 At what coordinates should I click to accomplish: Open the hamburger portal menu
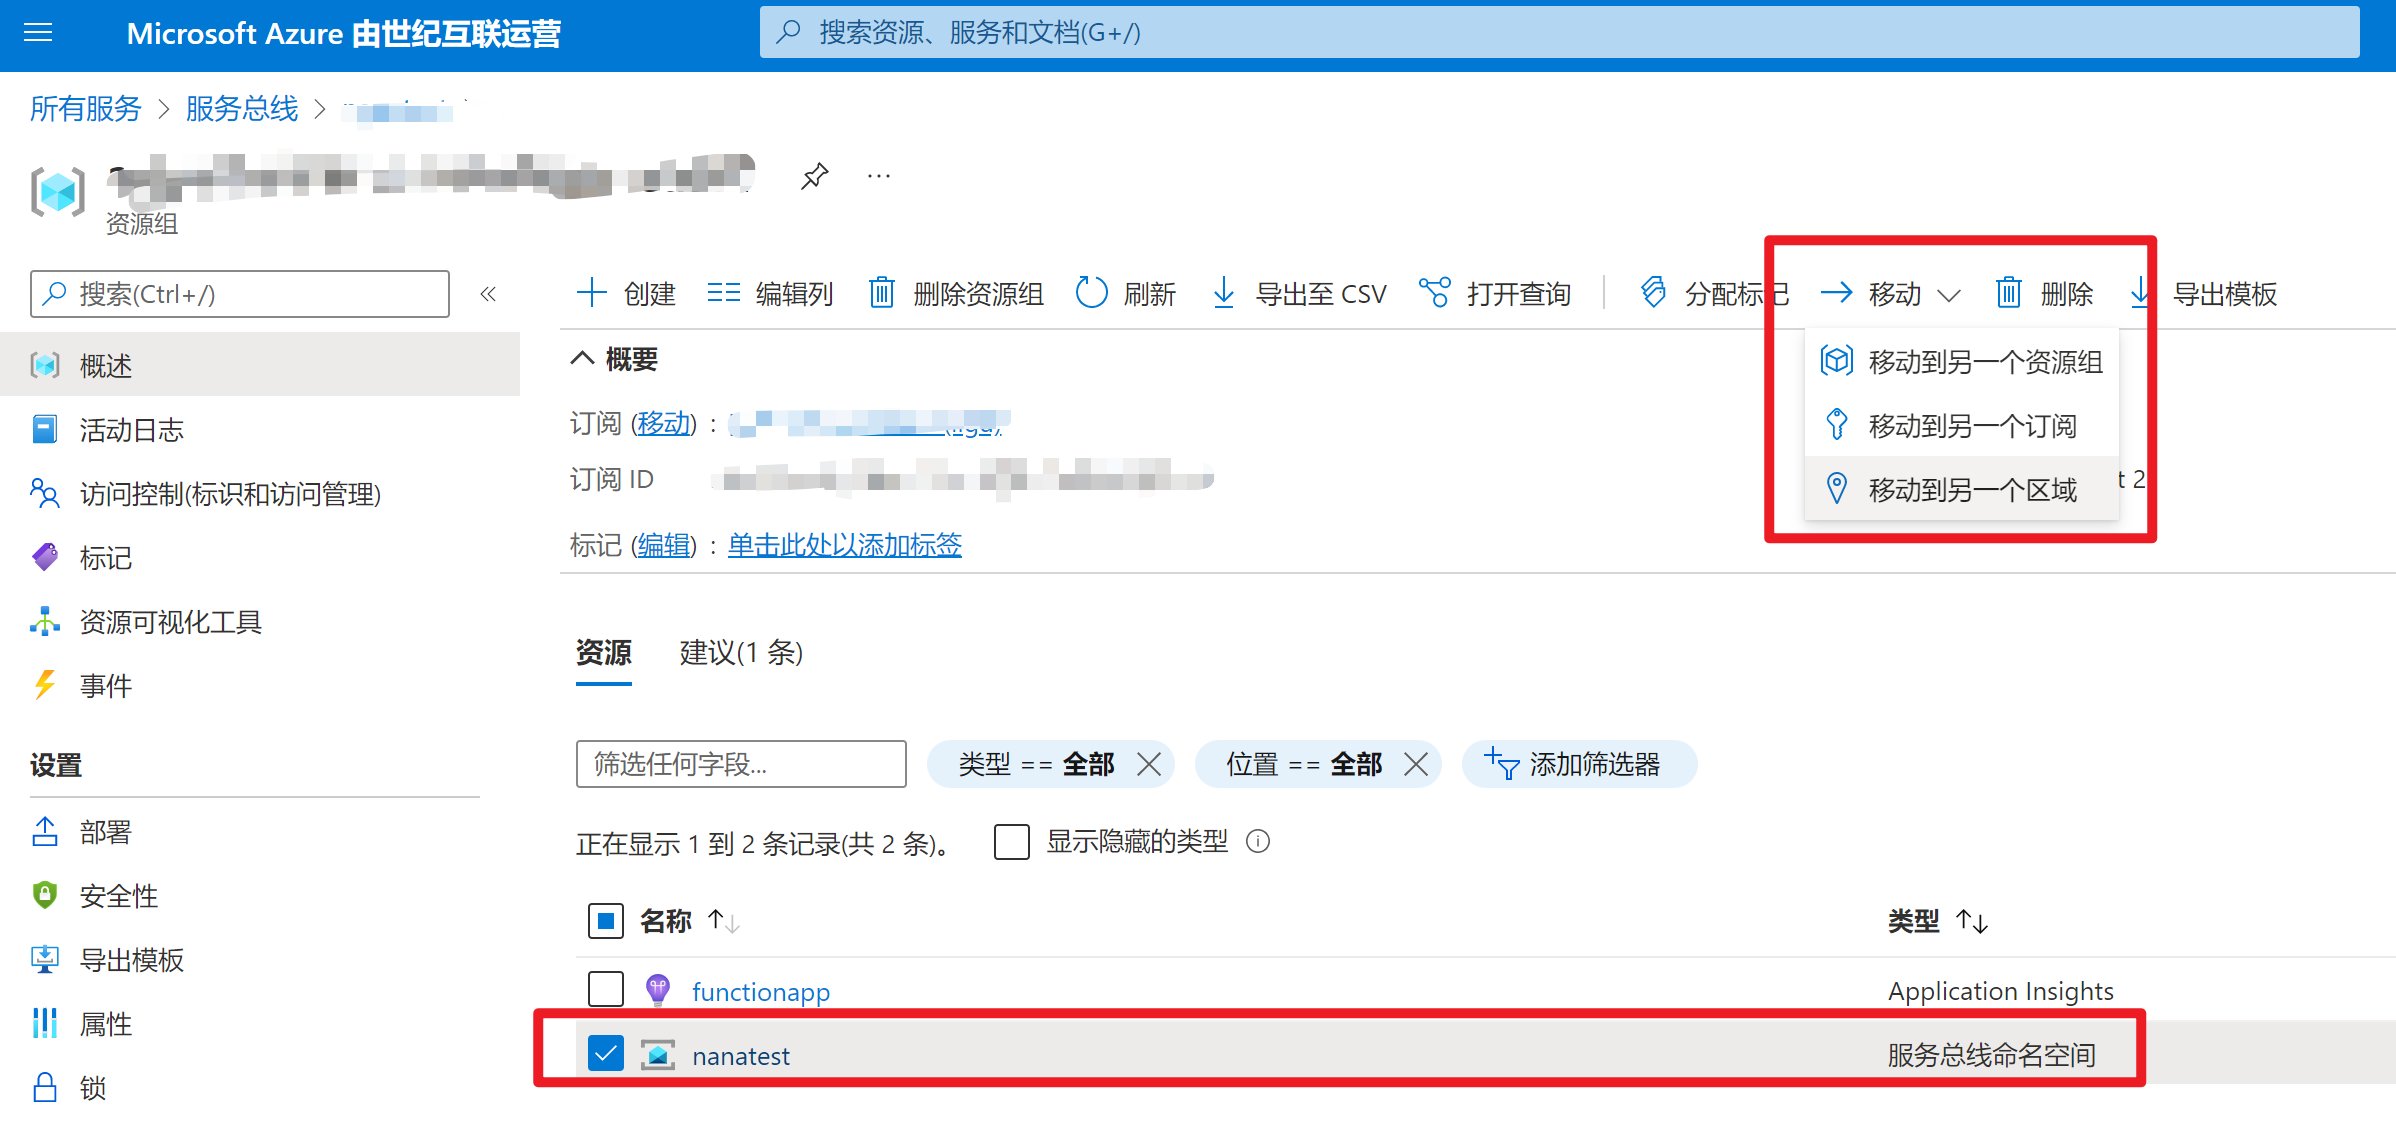(x=38, y=33)
